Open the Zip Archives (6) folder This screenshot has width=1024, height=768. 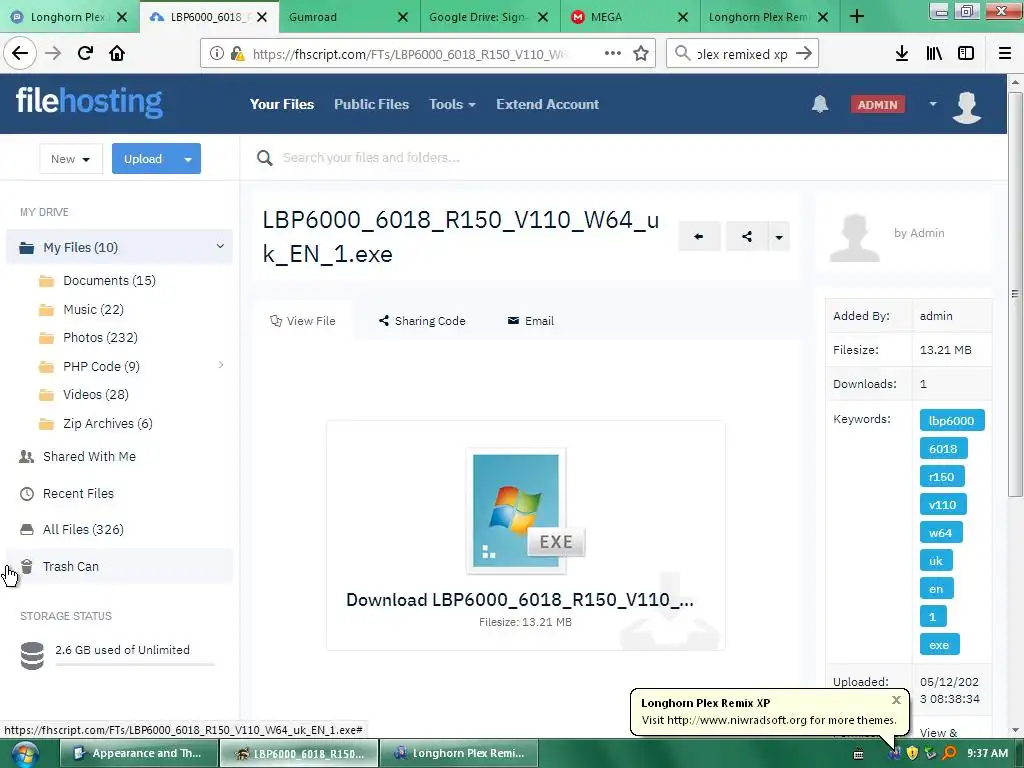tap(108, 424)
